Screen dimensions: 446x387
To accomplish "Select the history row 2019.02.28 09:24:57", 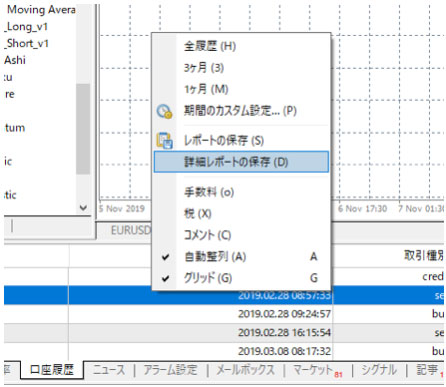I will coord(224,314).
